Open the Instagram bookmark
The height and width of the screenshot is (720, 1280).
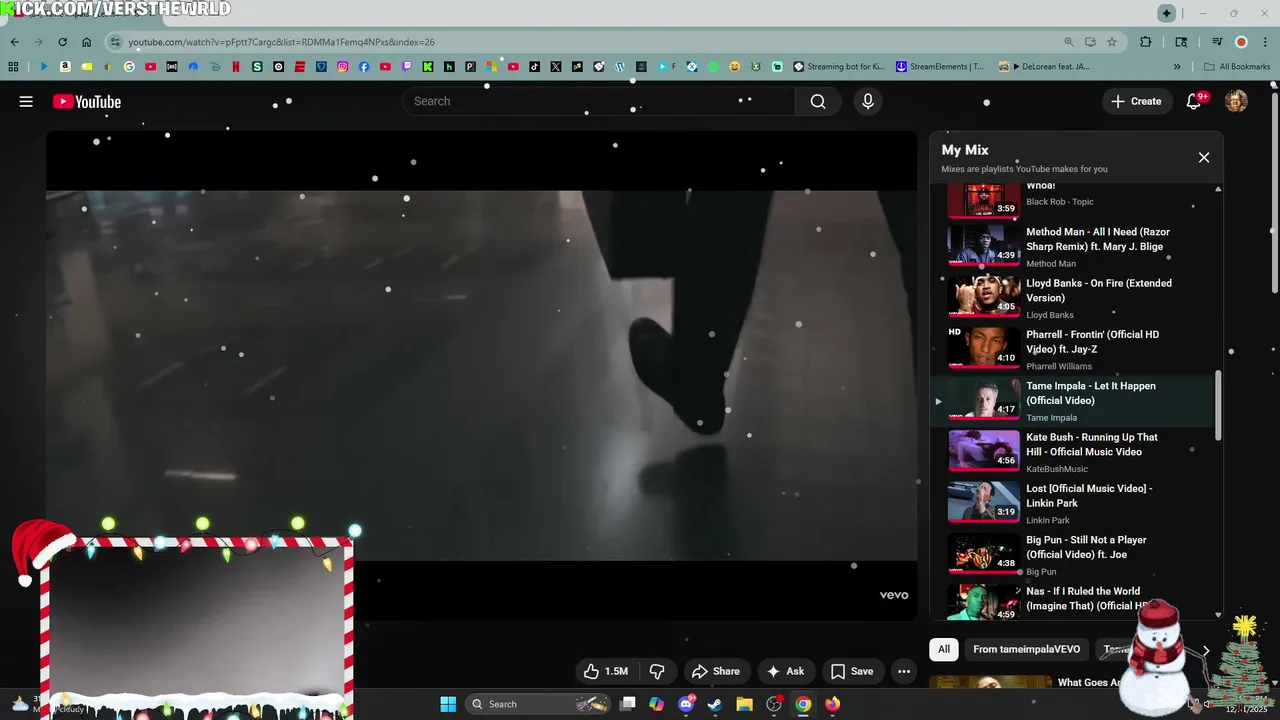point(342,67)
